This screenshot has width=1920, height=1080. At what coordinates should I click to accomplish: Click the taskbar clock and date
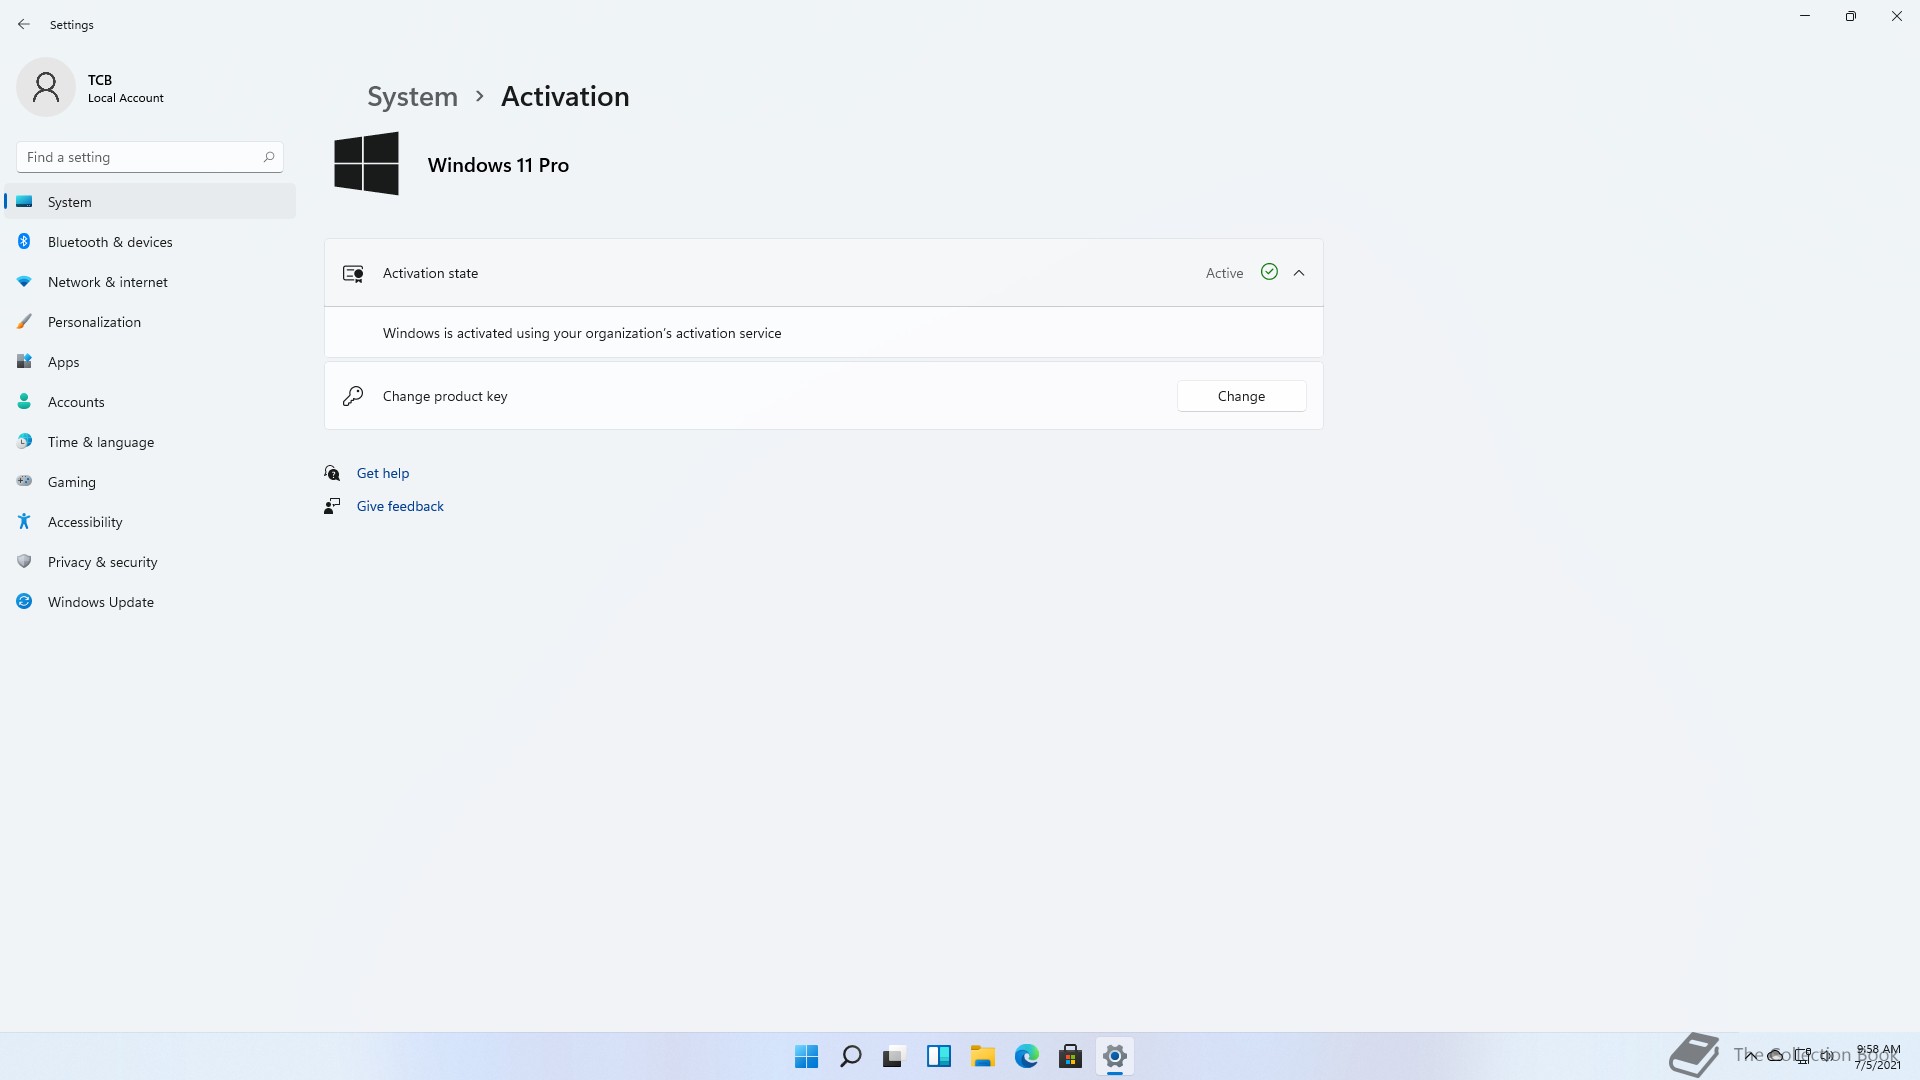[x=1878, y=1057]
